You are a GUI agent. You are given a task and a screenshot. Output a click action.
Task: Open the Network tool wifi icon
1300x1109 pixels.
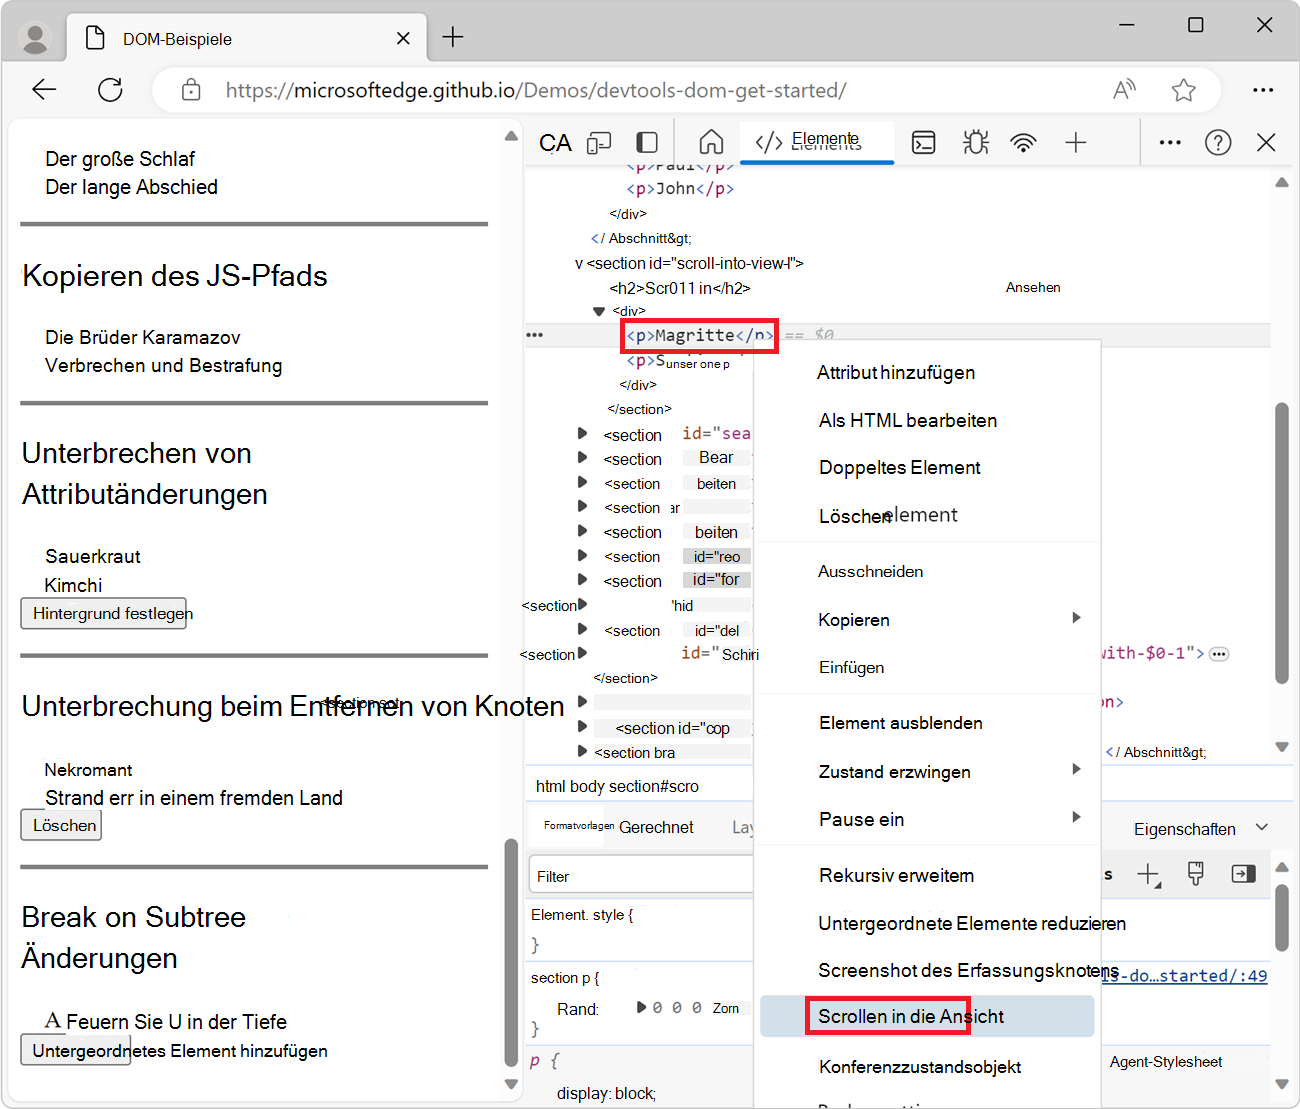(1023, 143)
